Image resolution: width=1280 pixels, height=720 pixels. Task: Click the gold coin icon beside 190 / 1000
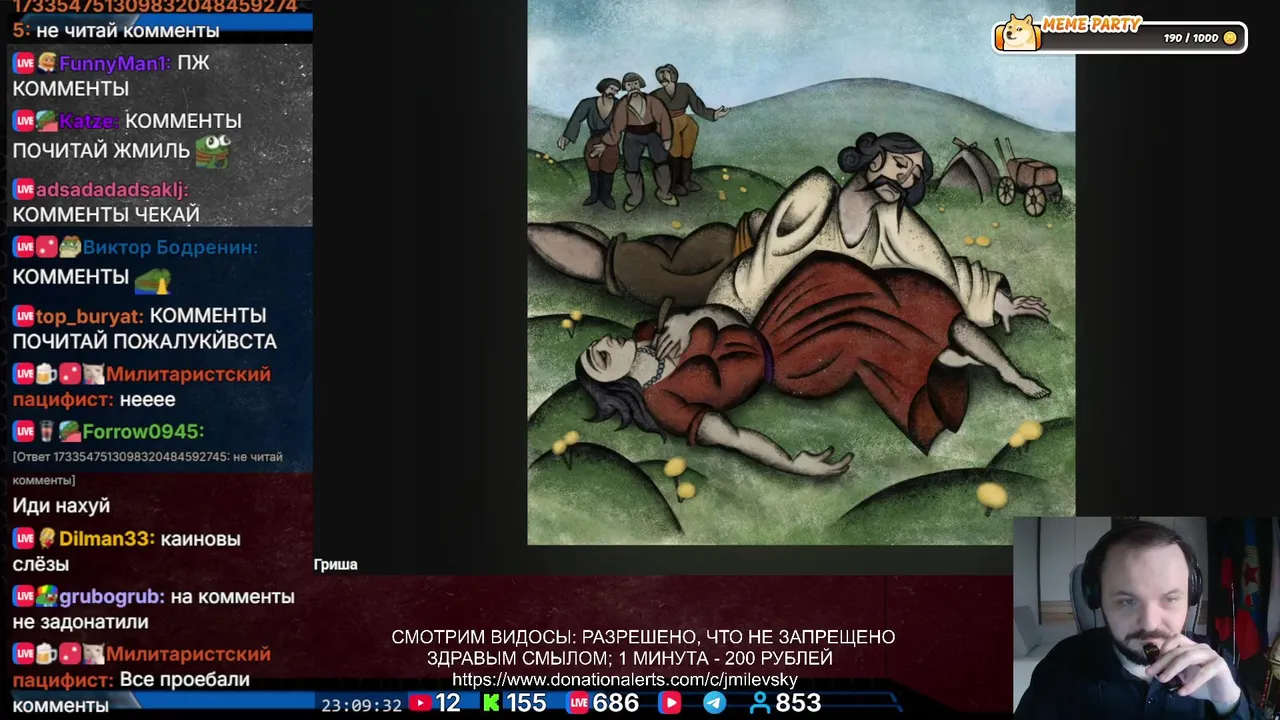coord(1230,38)
